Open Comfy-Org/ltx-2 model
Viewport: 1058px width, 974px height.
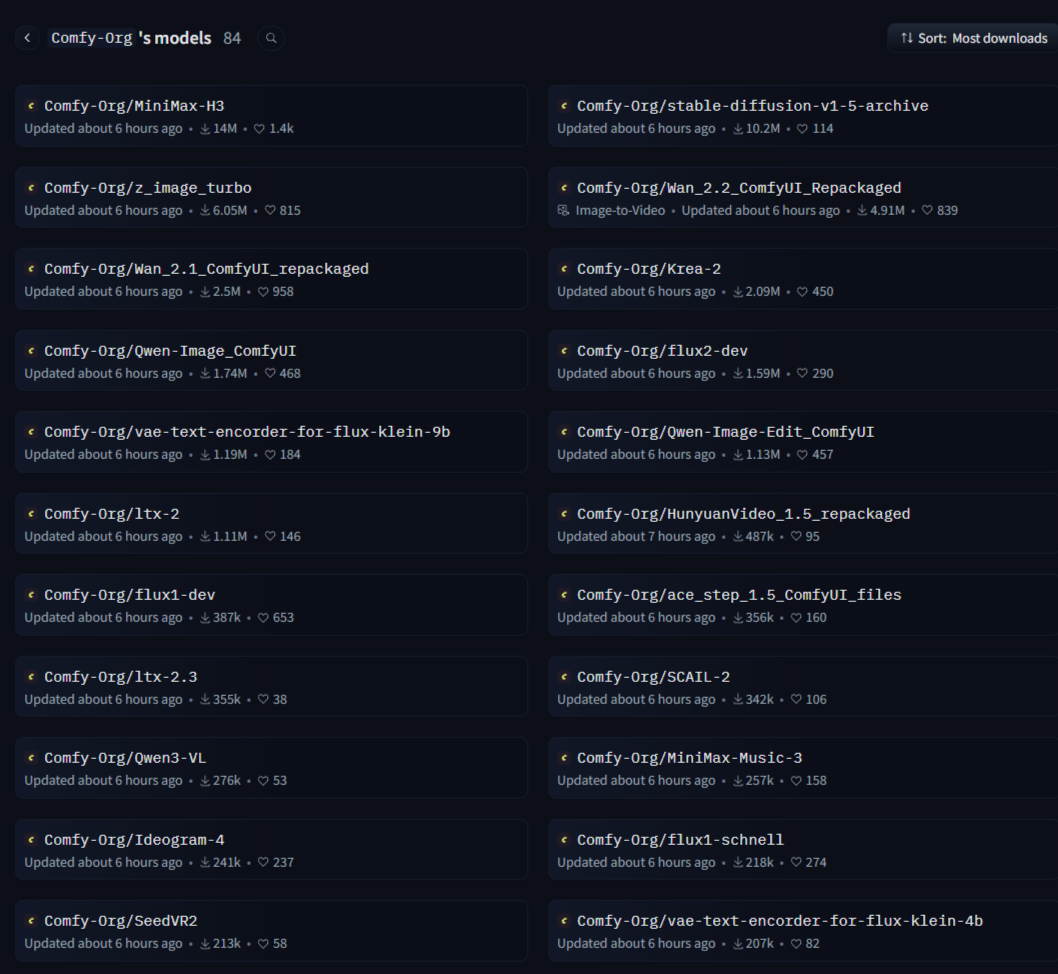271,523
